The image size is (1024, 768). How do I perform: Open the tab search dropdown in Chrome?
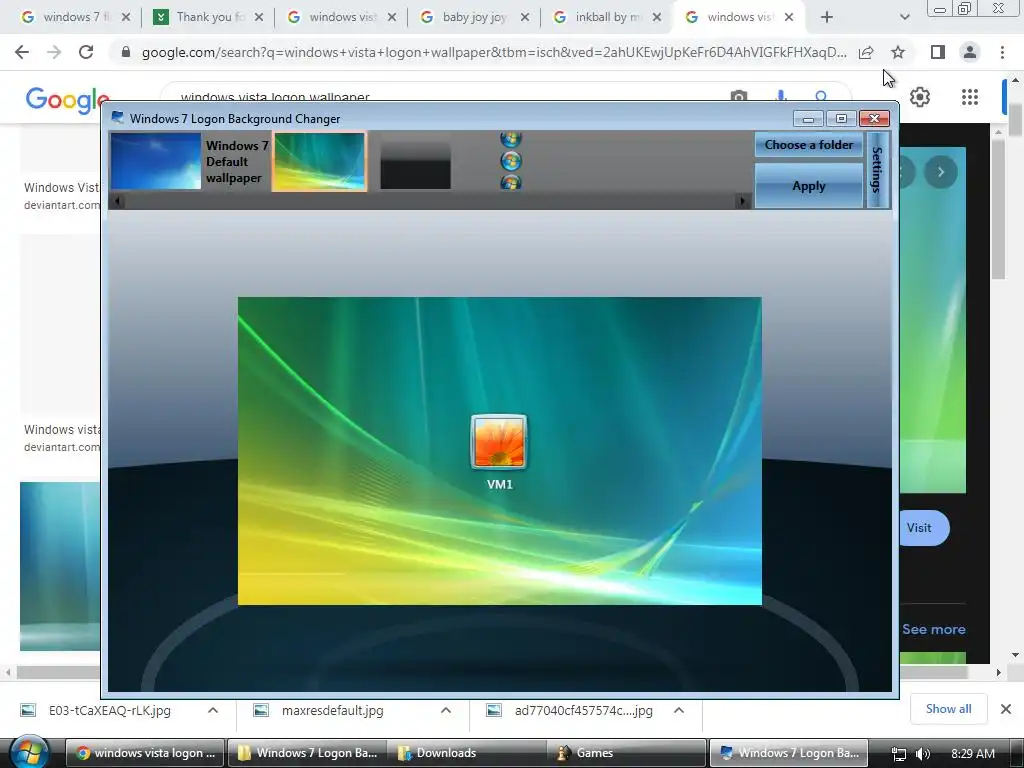point(904,17)
